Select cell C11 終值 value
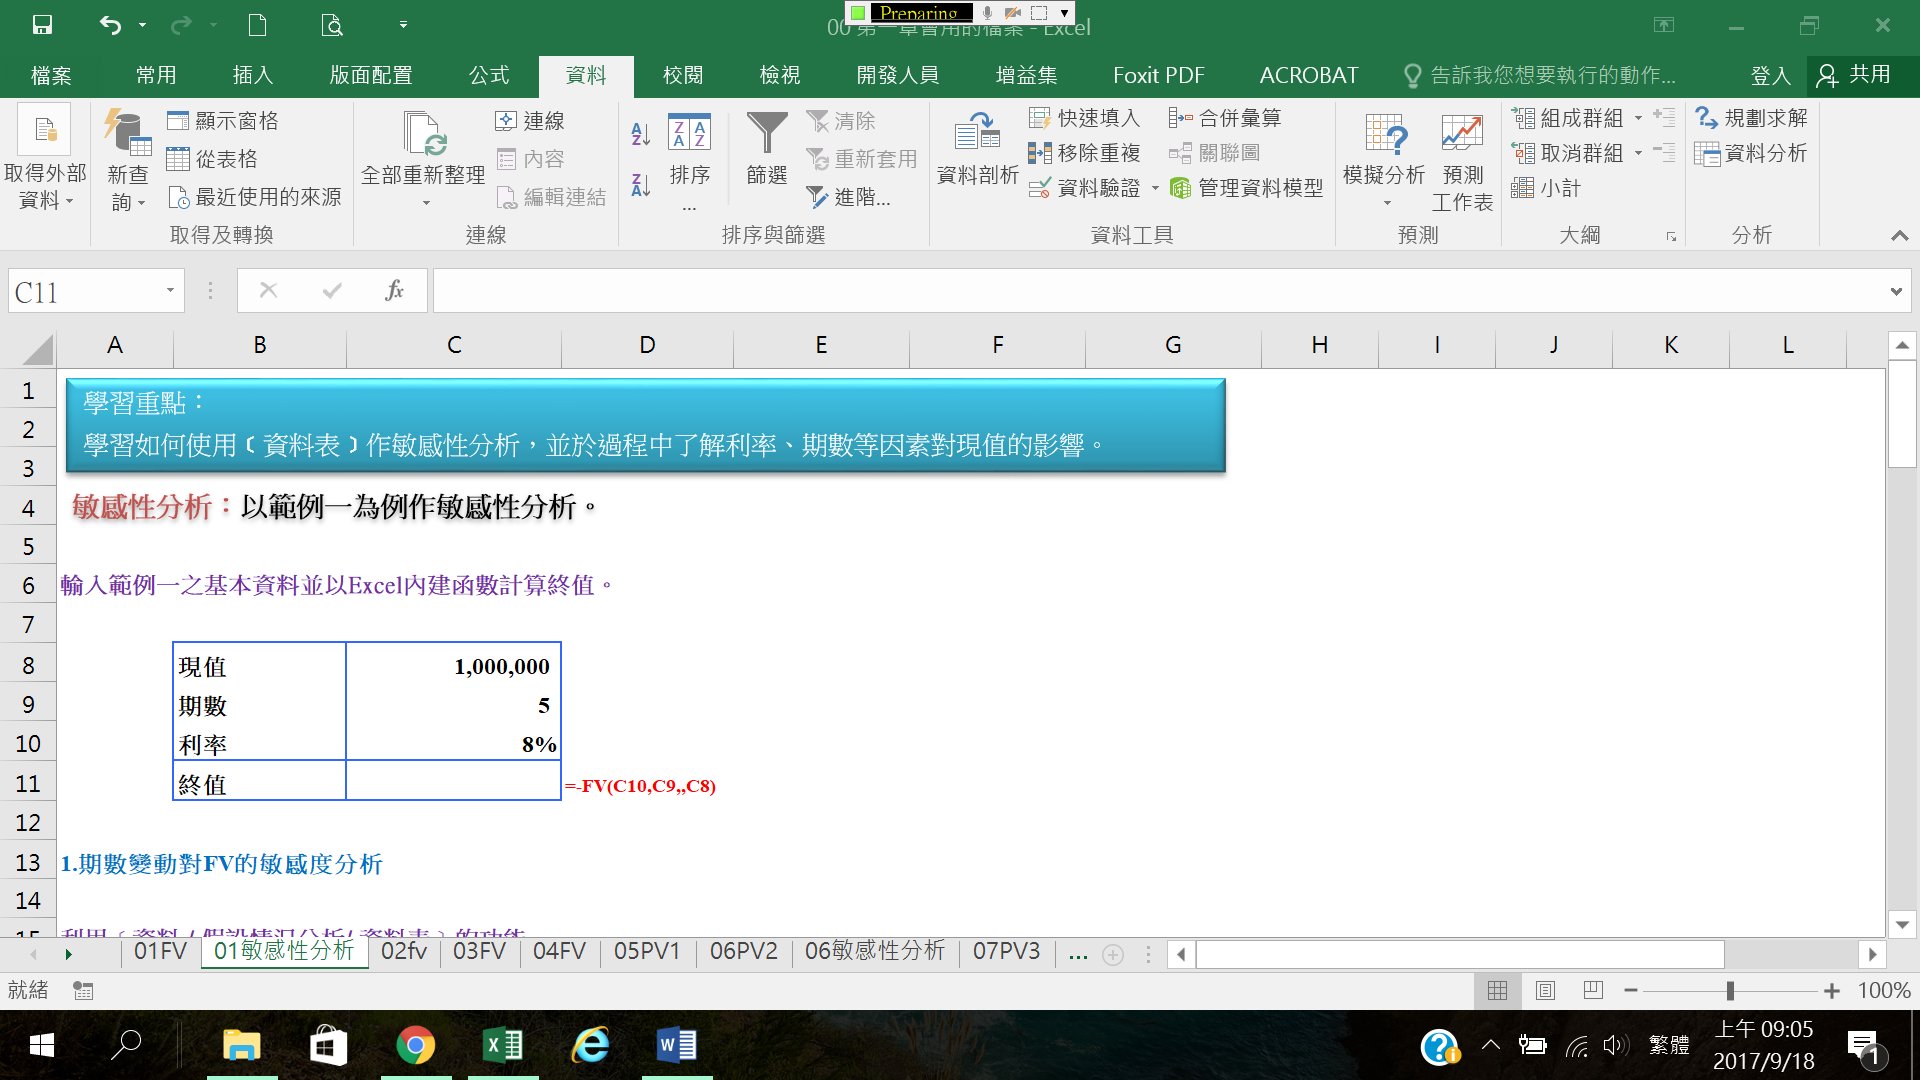 click(x=453, y=783)
